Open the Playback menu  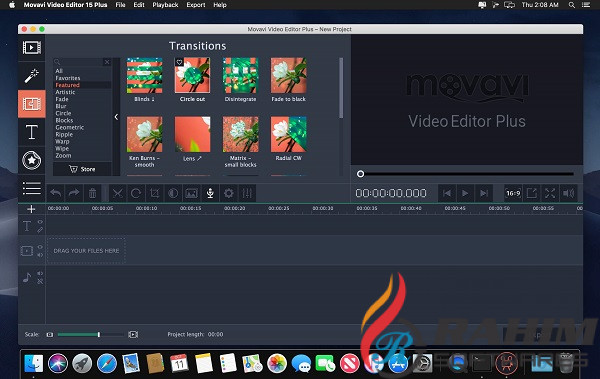pos(165,5)
